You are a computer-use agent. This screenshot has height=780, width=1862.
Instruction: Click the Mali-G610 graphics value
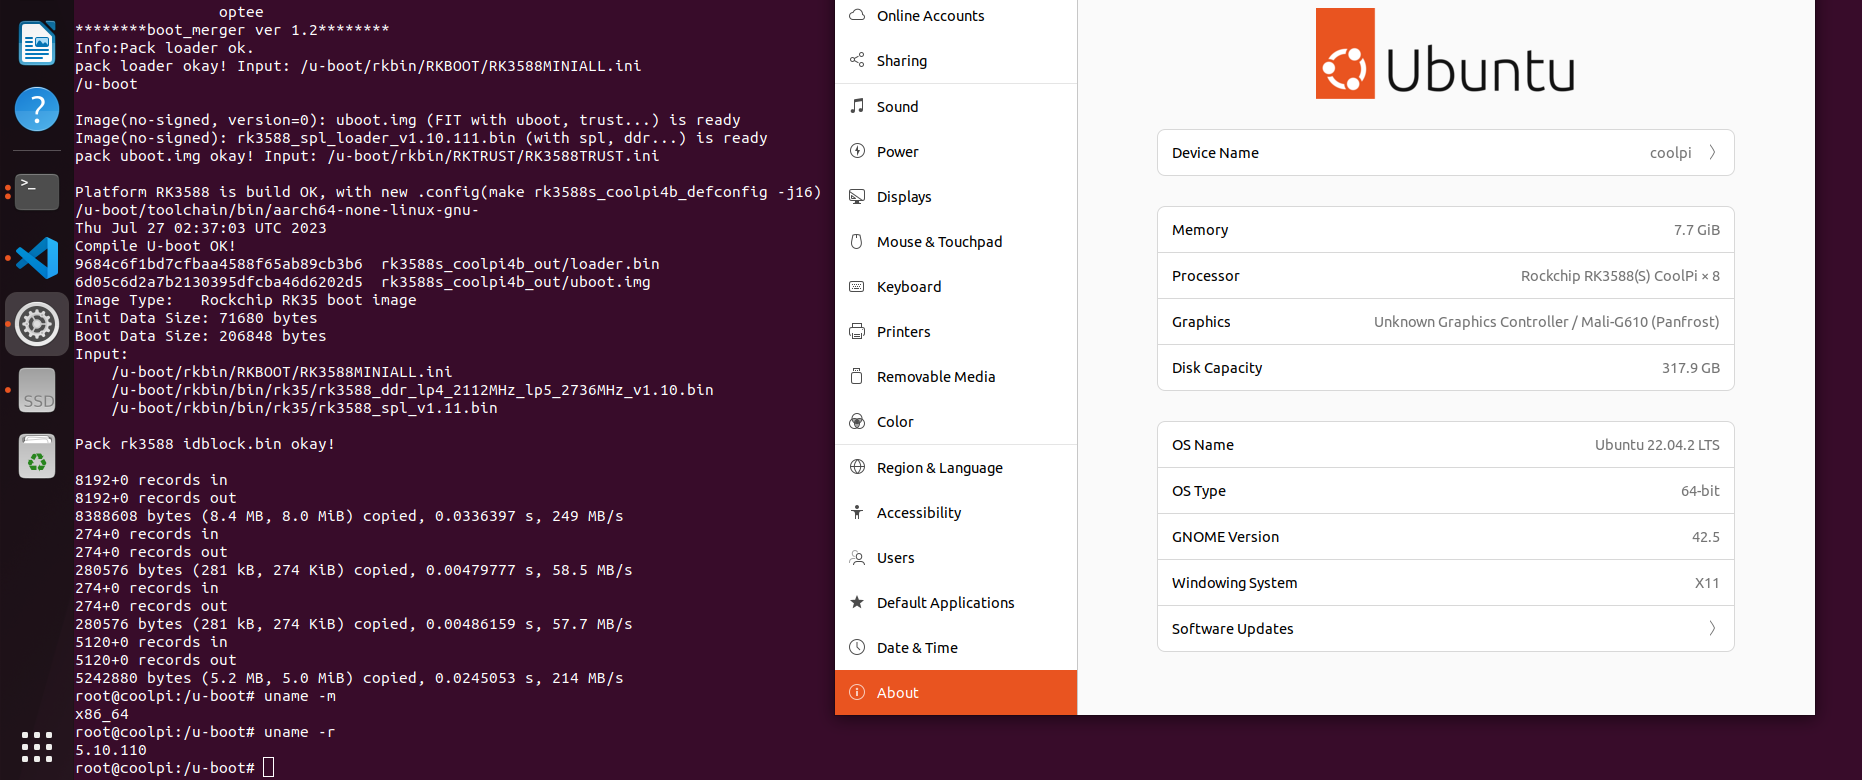pyautogui.click(x=1546, y=321)
